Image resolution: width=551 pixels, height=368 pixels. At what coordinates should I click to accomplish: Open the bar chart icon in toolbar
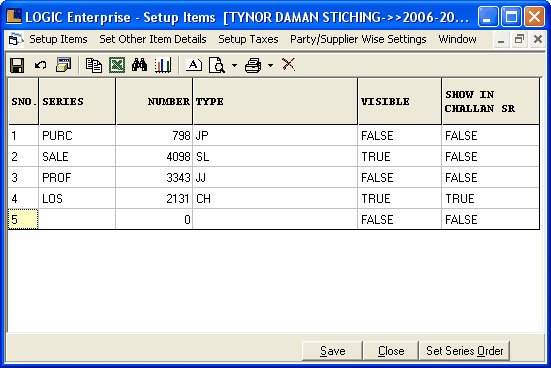click(163, 65)
